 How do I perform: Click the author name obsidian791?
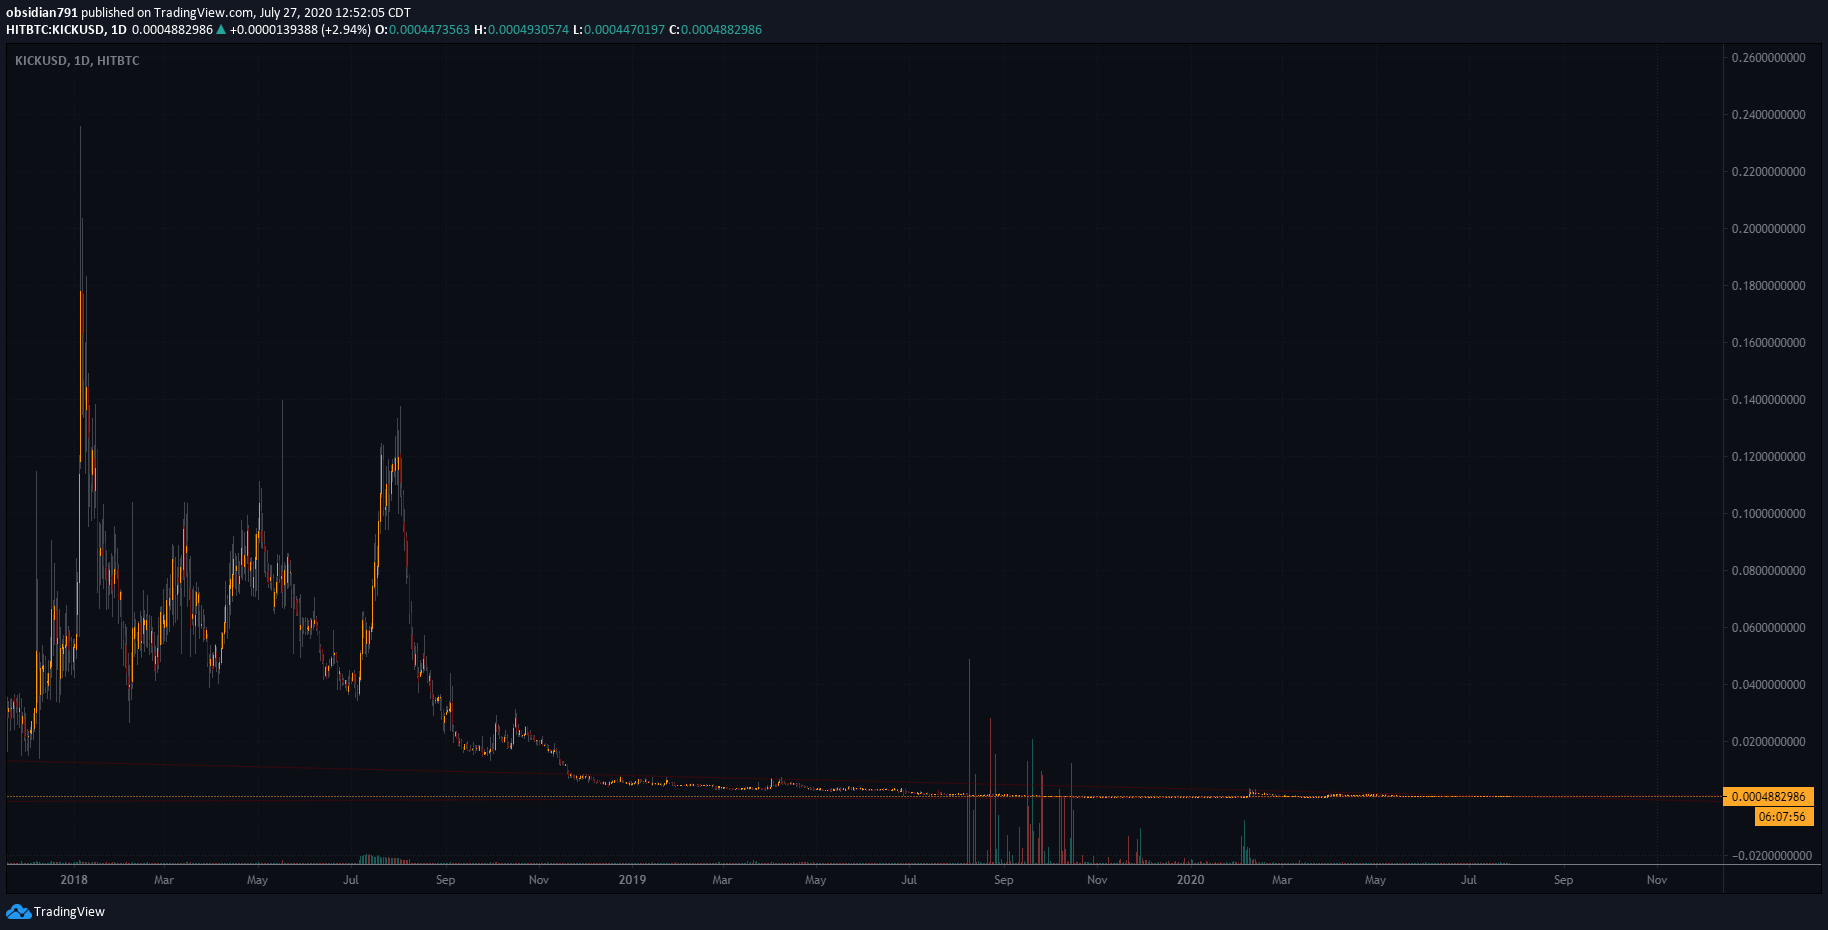pos(42,13)
